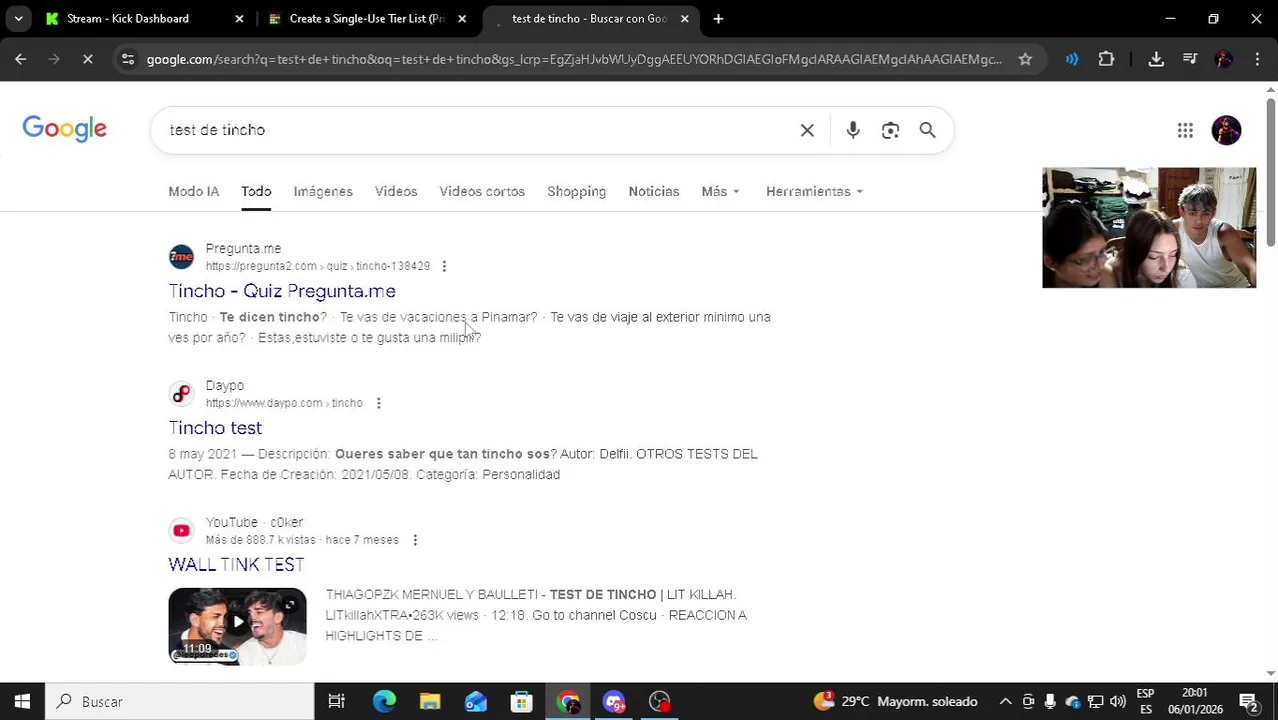The image size is (1278, 720).
Task: Open the volume control in system tray
Action: coord(1118,701)
